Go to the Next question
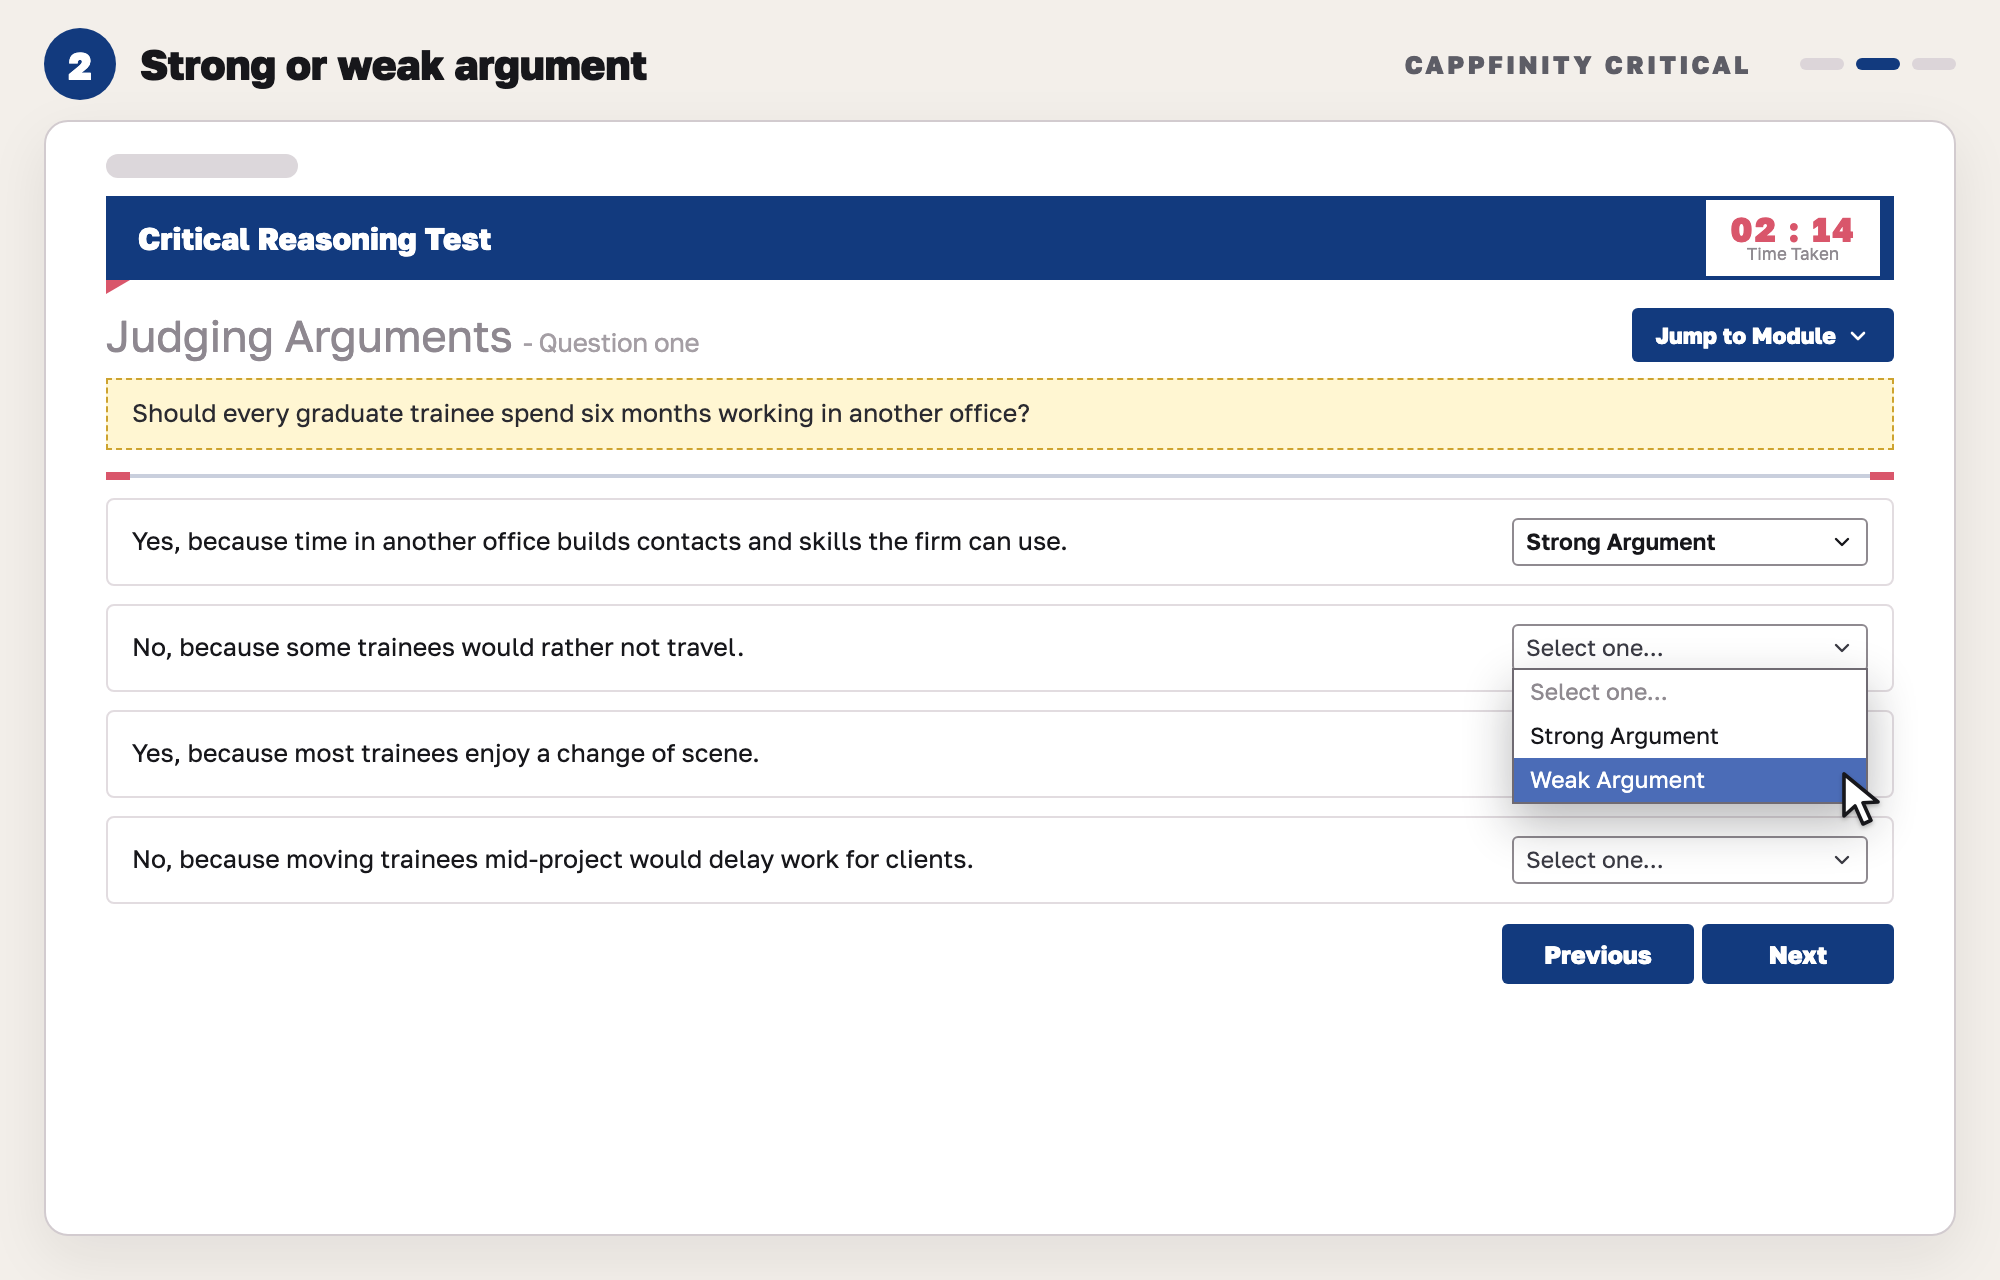The width and height of the screenshot is (2000, 1280). [x=1797, y=954]
